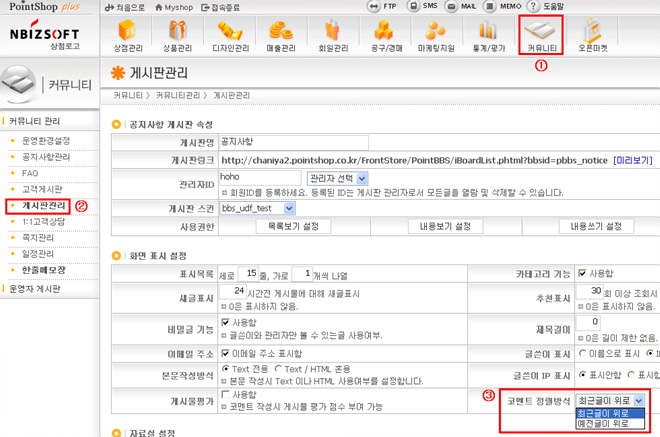Expand the 게시판 스킨 bbs_udf_test dropdown
The image size is (660, 437).
[258, 207]
